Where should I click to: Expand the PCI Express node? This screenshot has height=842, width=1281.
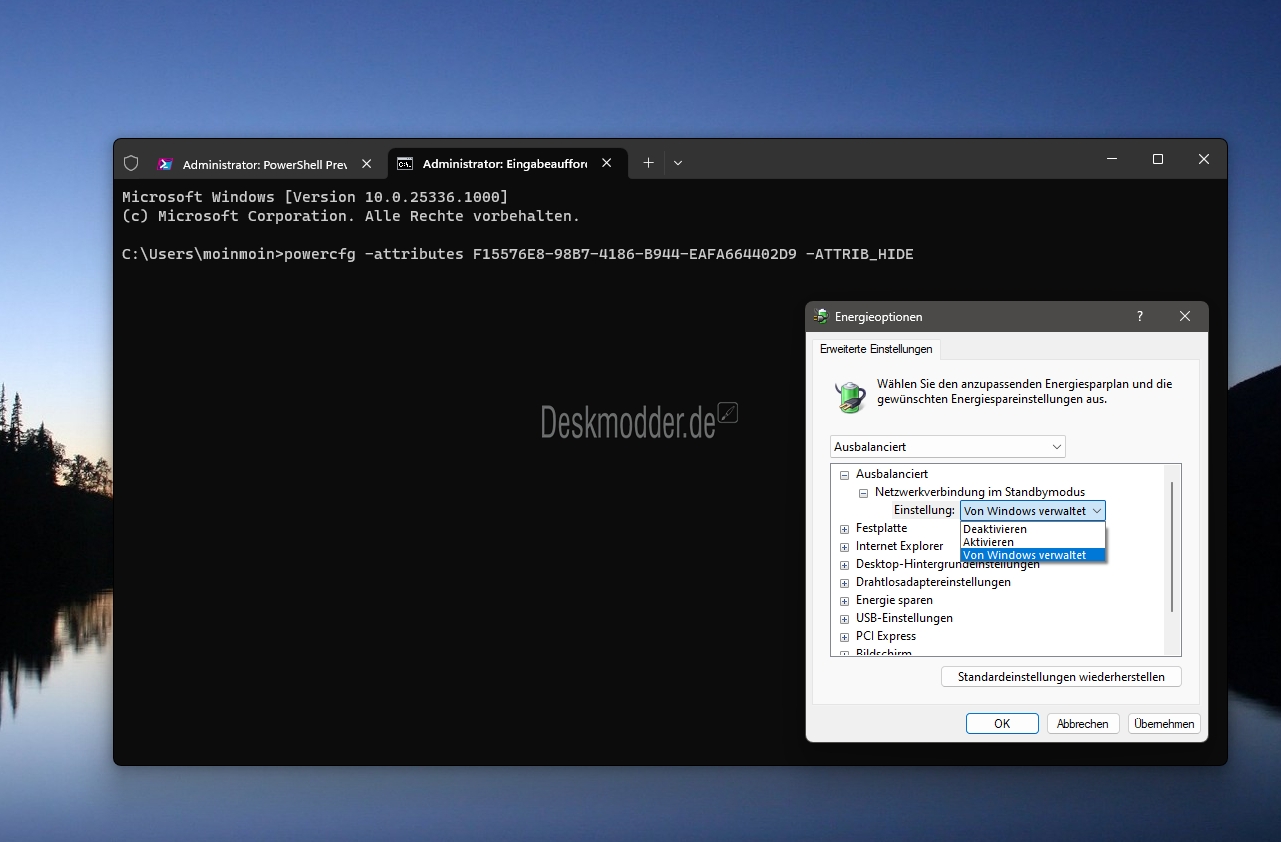tap(844, 637)
